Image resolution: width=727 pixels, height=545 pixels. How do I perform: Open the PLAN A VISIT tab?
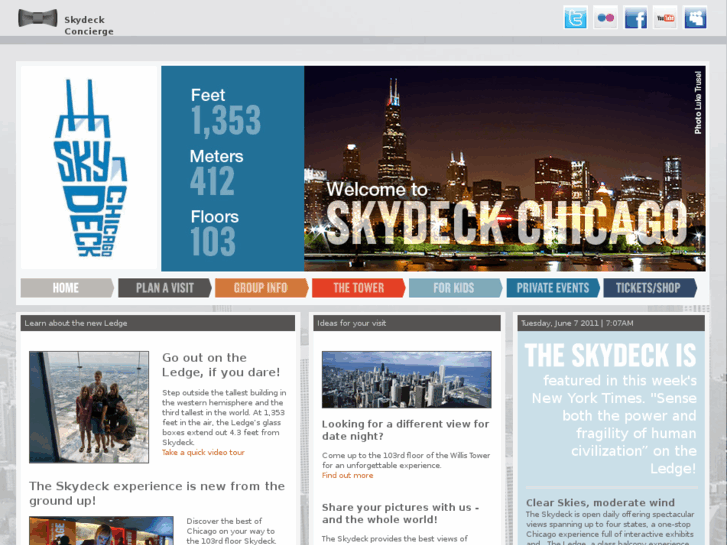(165, 288)
